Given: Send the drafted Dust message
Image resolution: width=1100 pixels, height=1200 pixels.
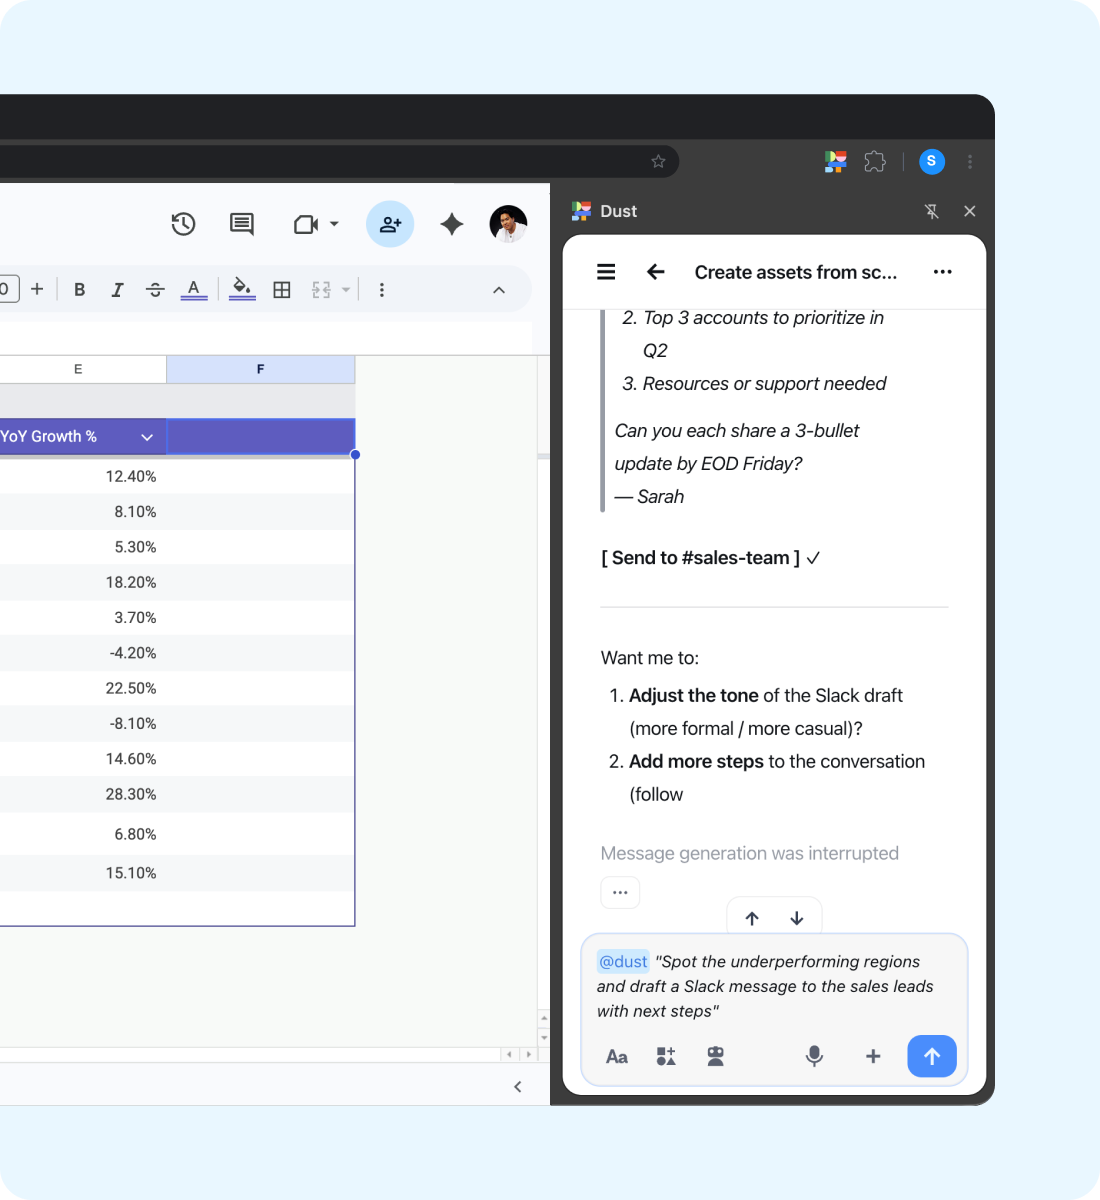Looking at the screenshot, I should pos(931,1056).
